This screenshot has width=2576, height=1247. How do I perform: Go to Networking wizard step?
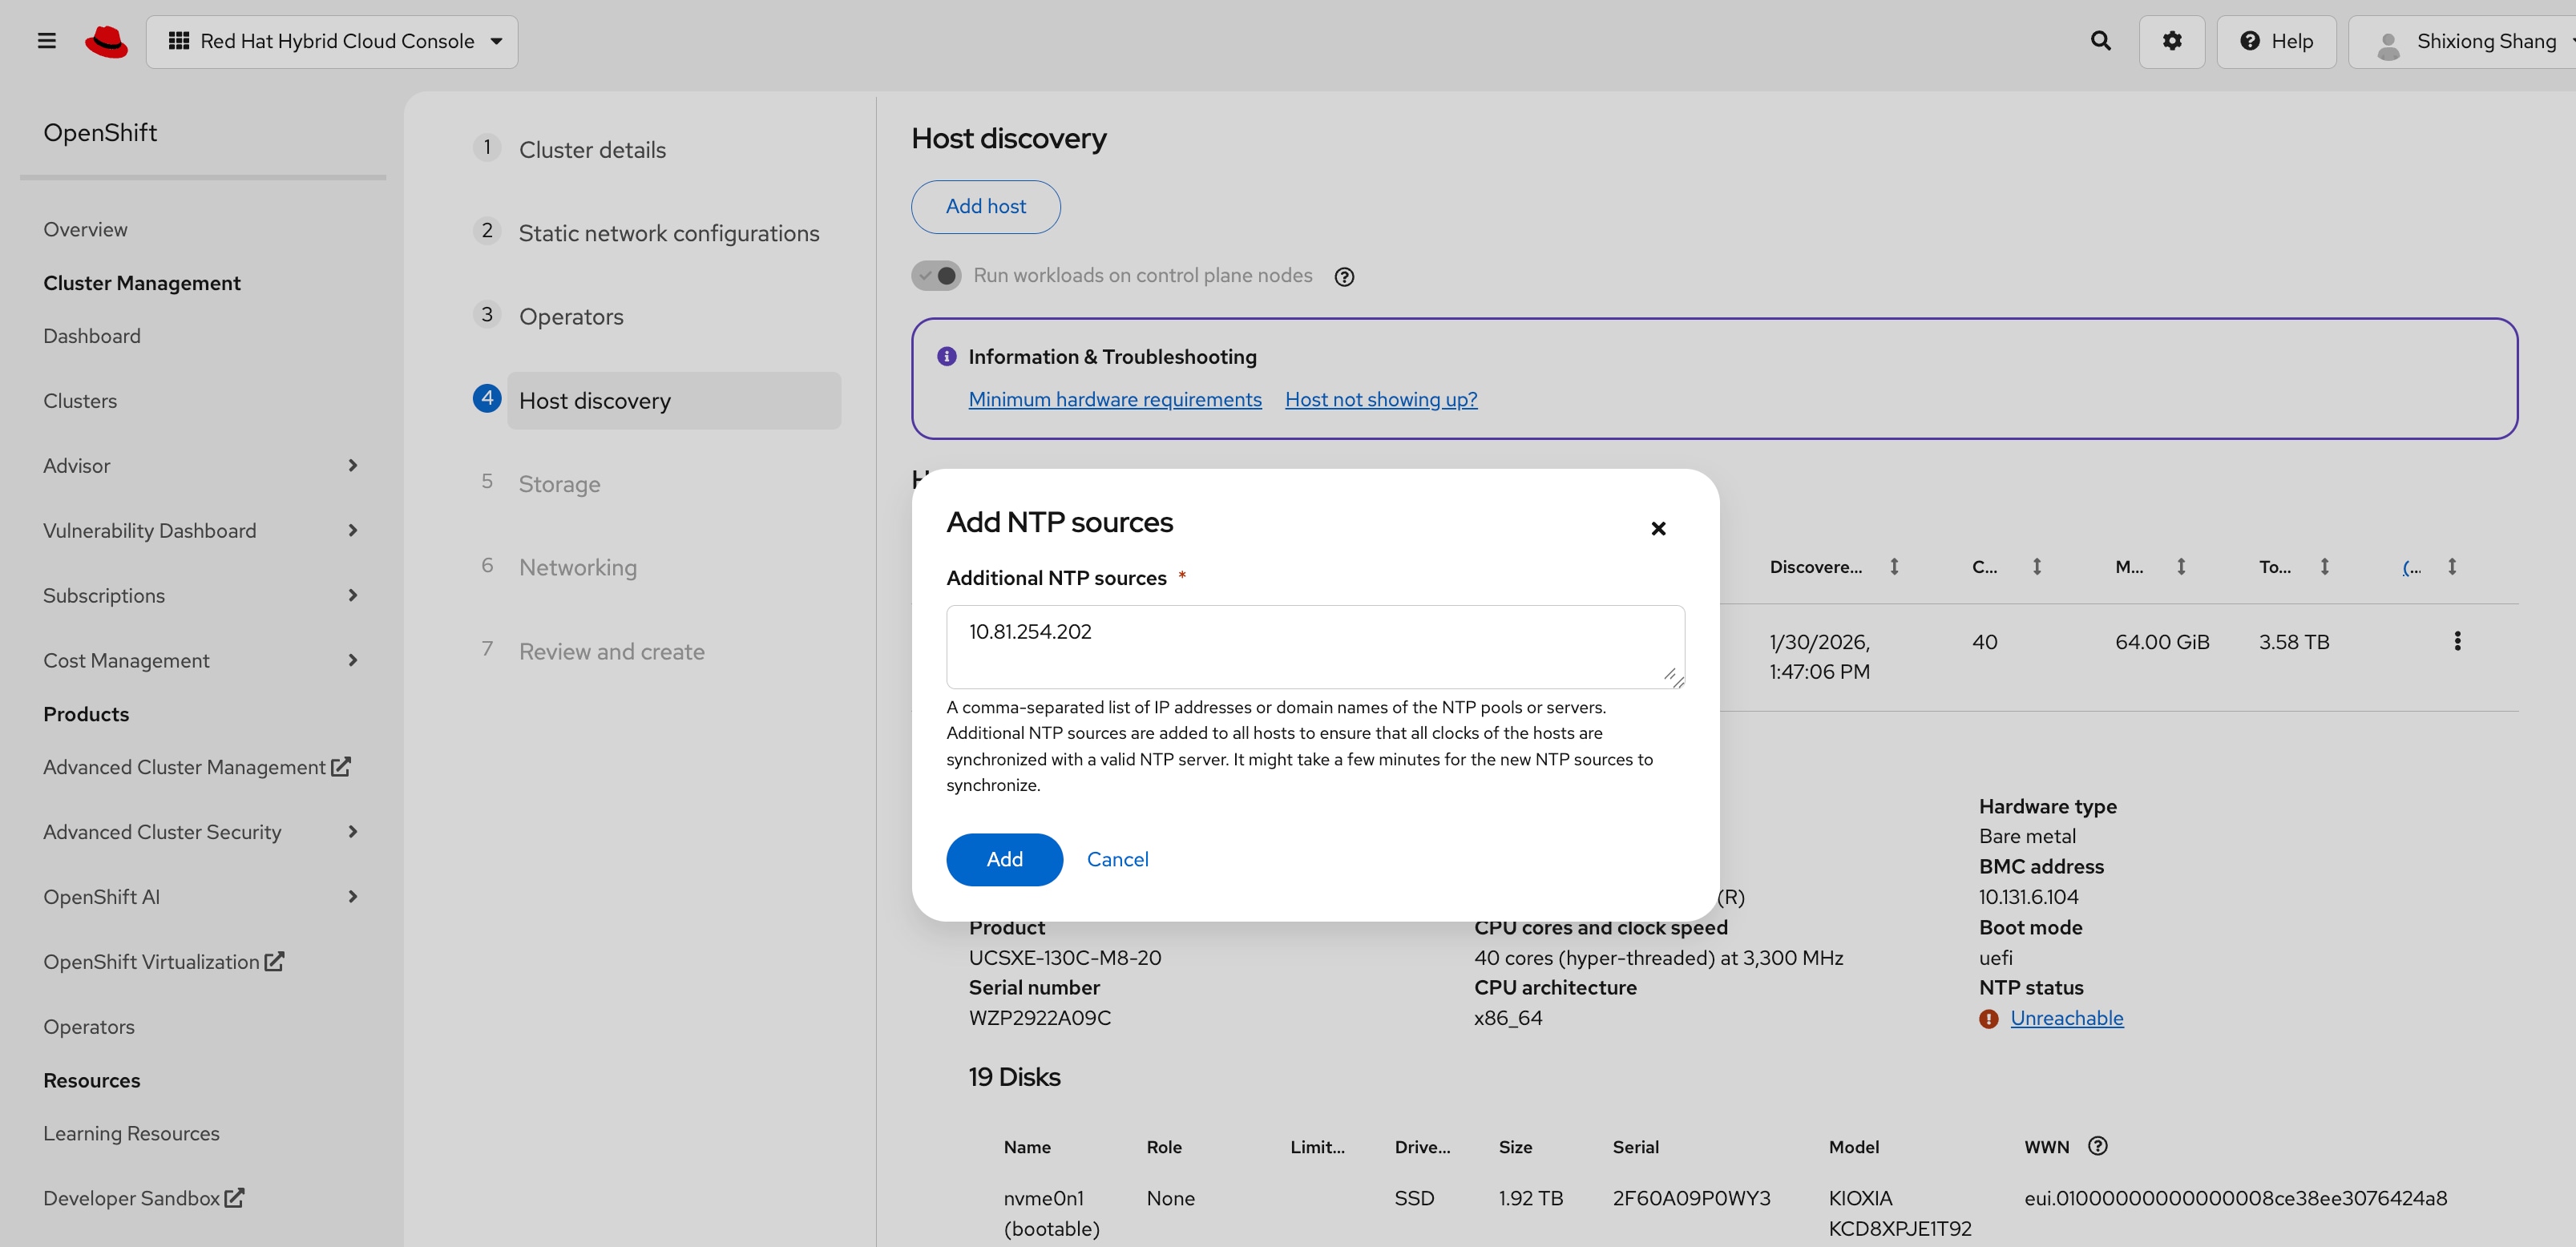click(x=577, y=567)
